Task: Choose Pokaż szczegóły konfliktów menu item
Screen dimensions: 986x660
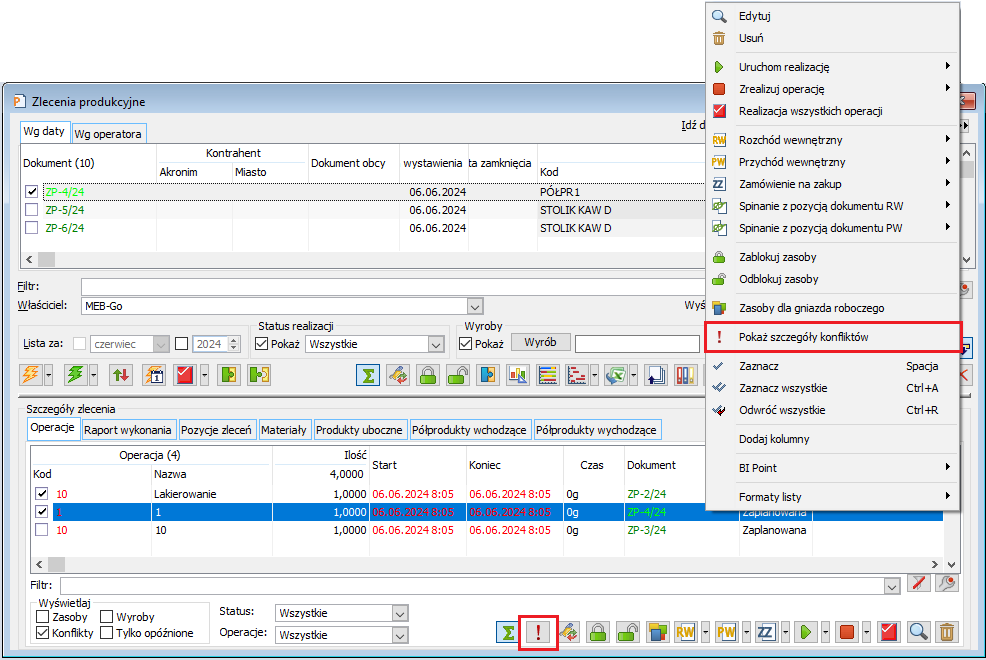Action: click(833, 337)
